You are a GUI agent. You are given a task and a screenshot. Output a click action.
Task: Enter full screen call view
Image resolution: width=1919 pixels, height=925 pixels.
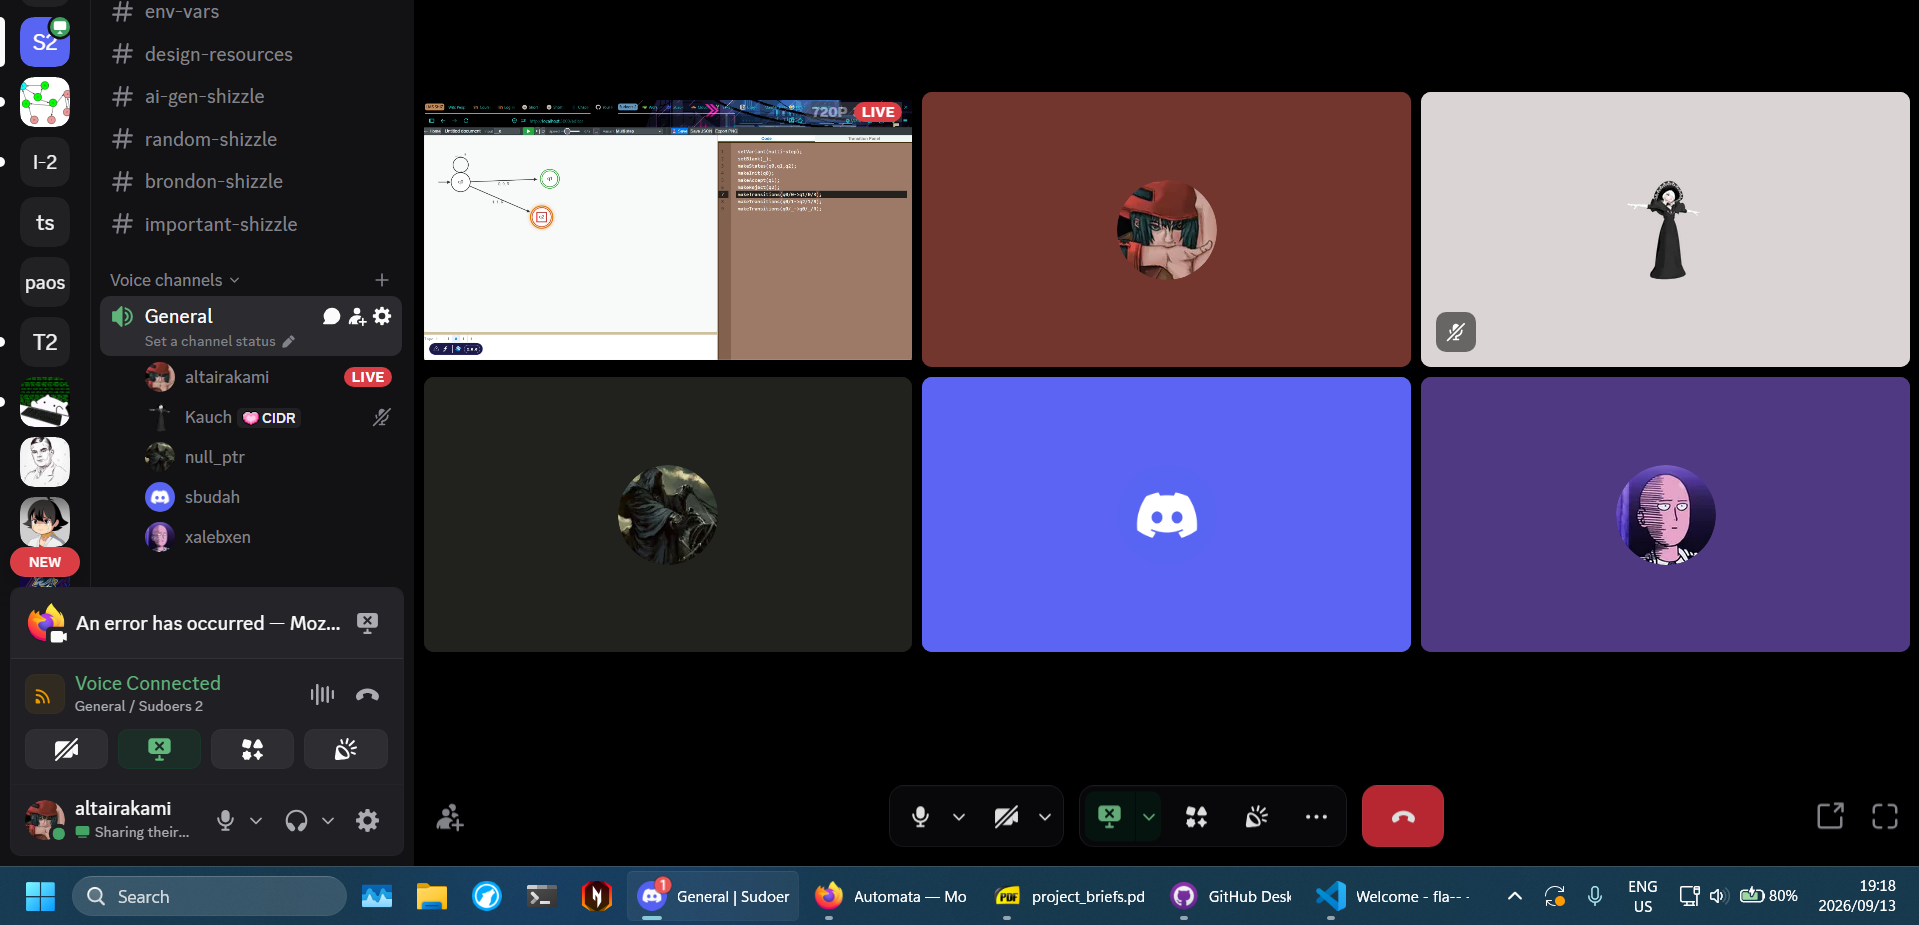[x=1885, y=816]
